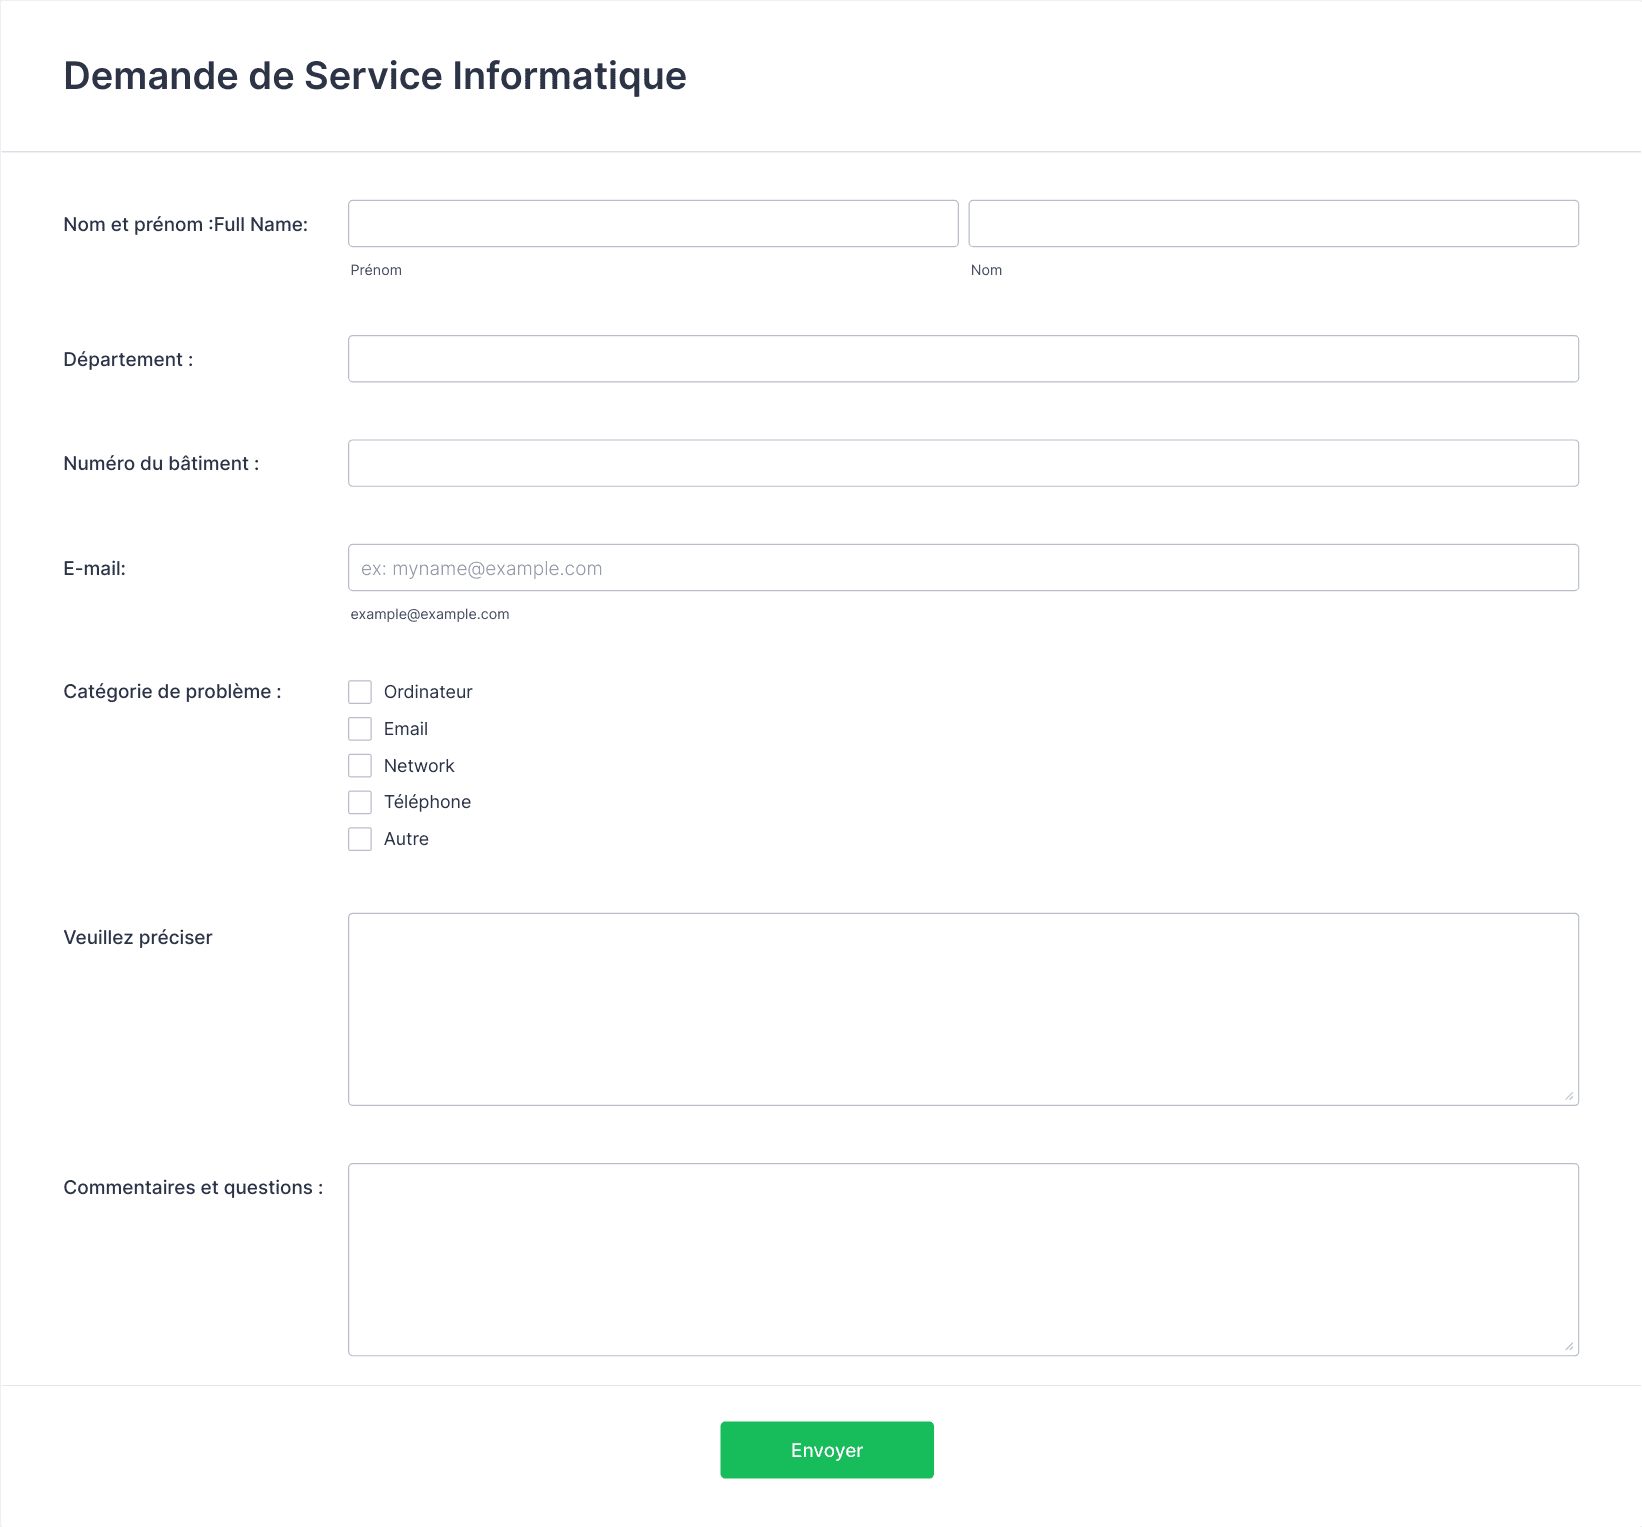Click the E-mail input field
1642x1527 pixels.
click(x=963, y=567)
